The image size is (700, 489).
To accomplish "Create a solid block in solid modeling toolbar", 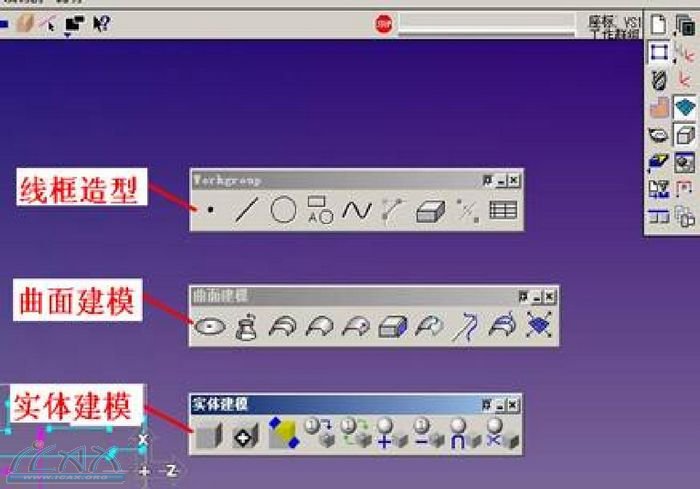I will pyautogui.click(x=209, y=435).
